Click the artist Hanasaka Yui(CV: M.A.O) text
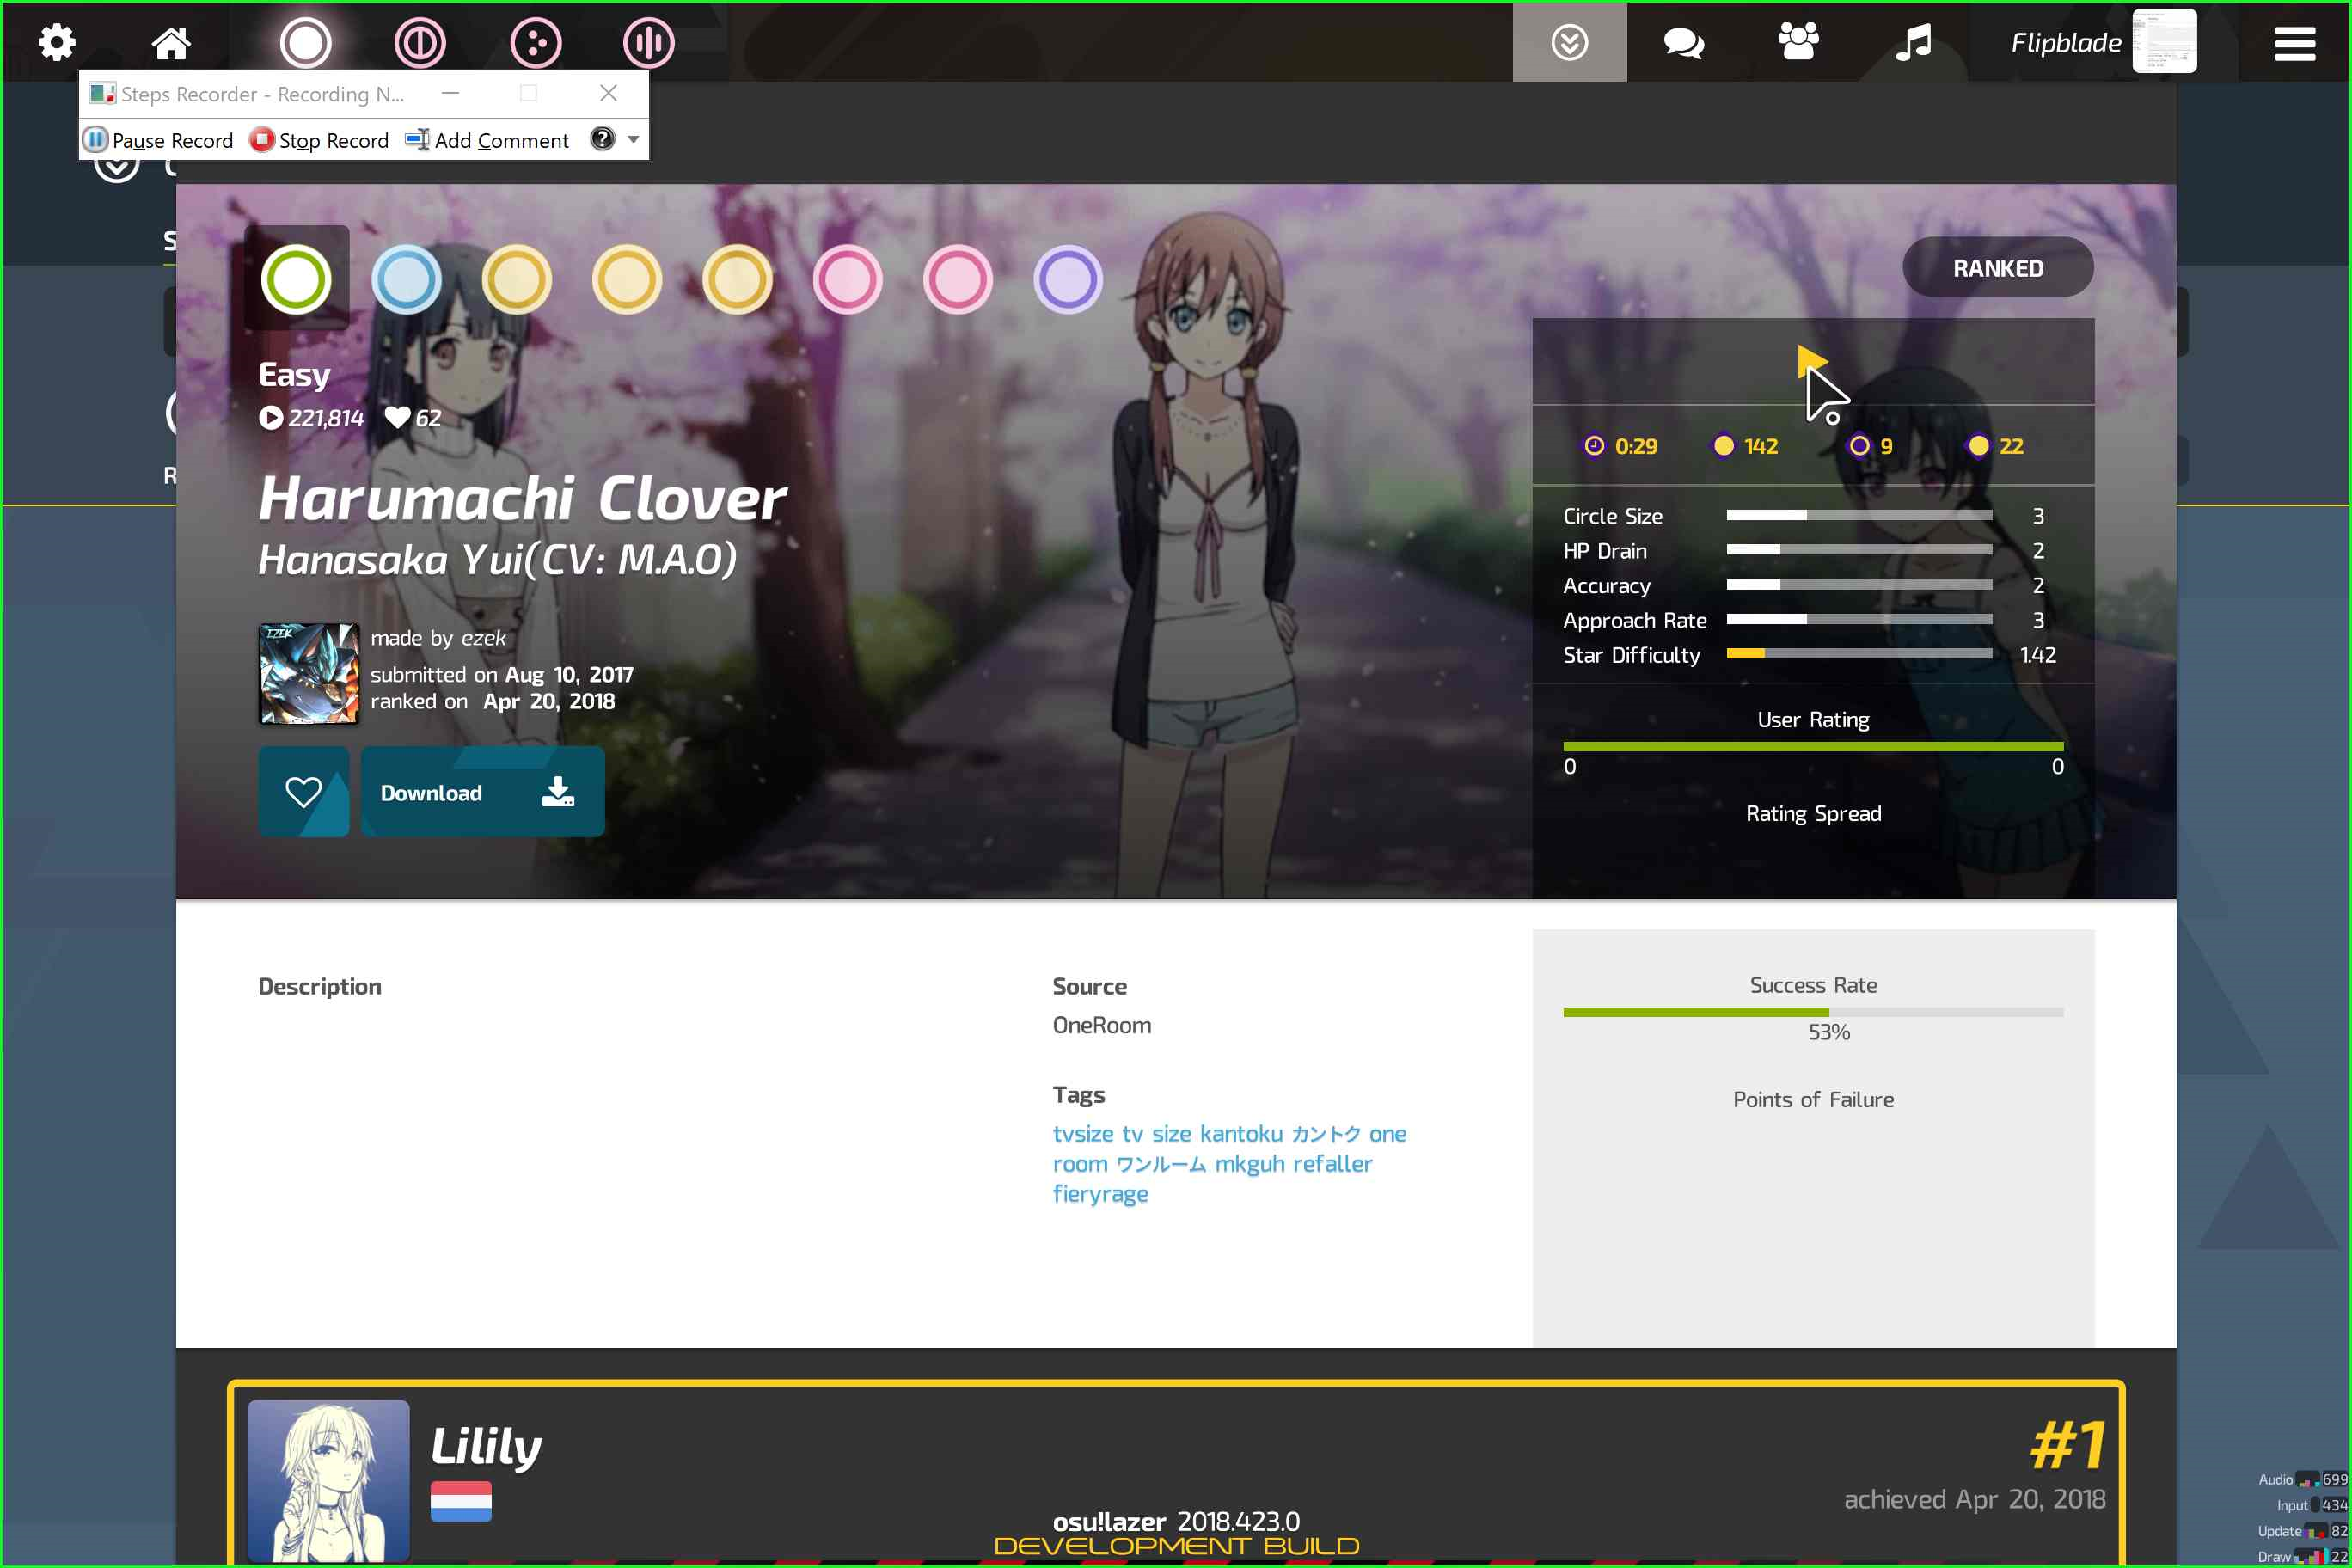 point(498,559)
